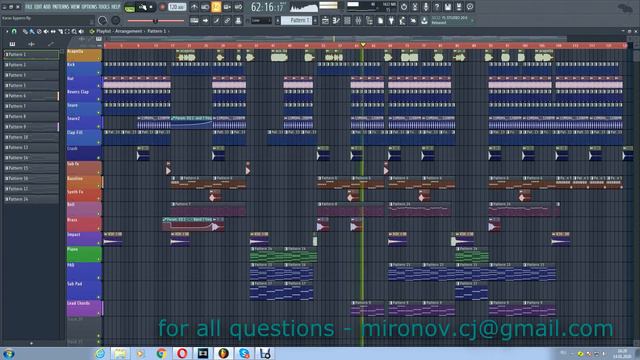Image resolution: width=640 pixels, height=360 pixels.
Task: Adjust the master volume knob
Action: pos(102,20)
